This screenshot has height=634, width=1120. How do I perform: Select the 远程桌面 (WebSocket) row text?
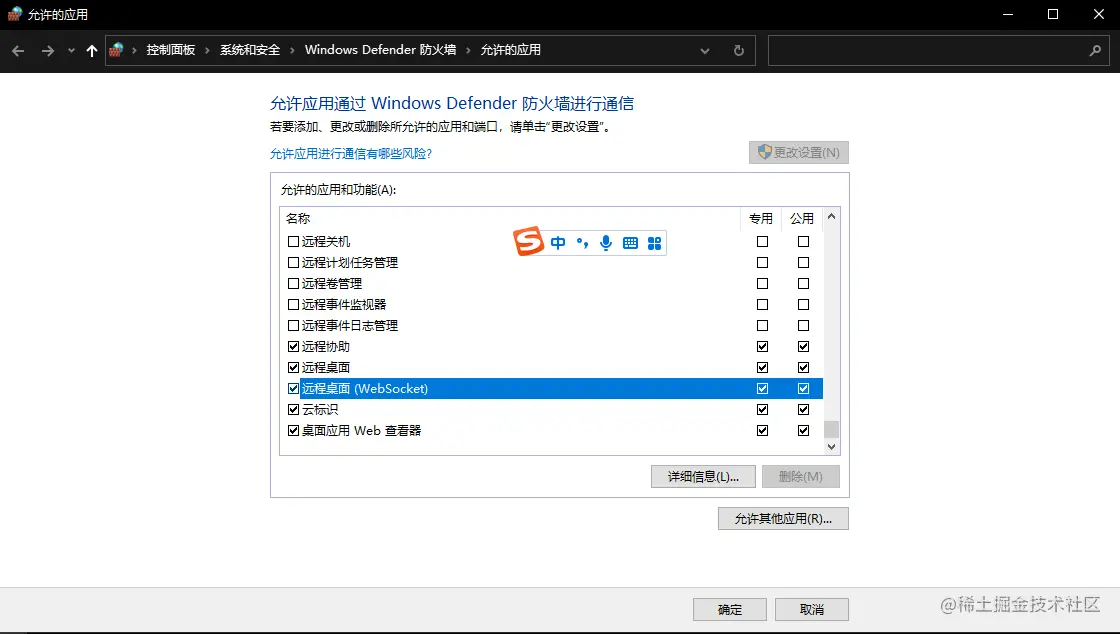click(x=364, y=388)
